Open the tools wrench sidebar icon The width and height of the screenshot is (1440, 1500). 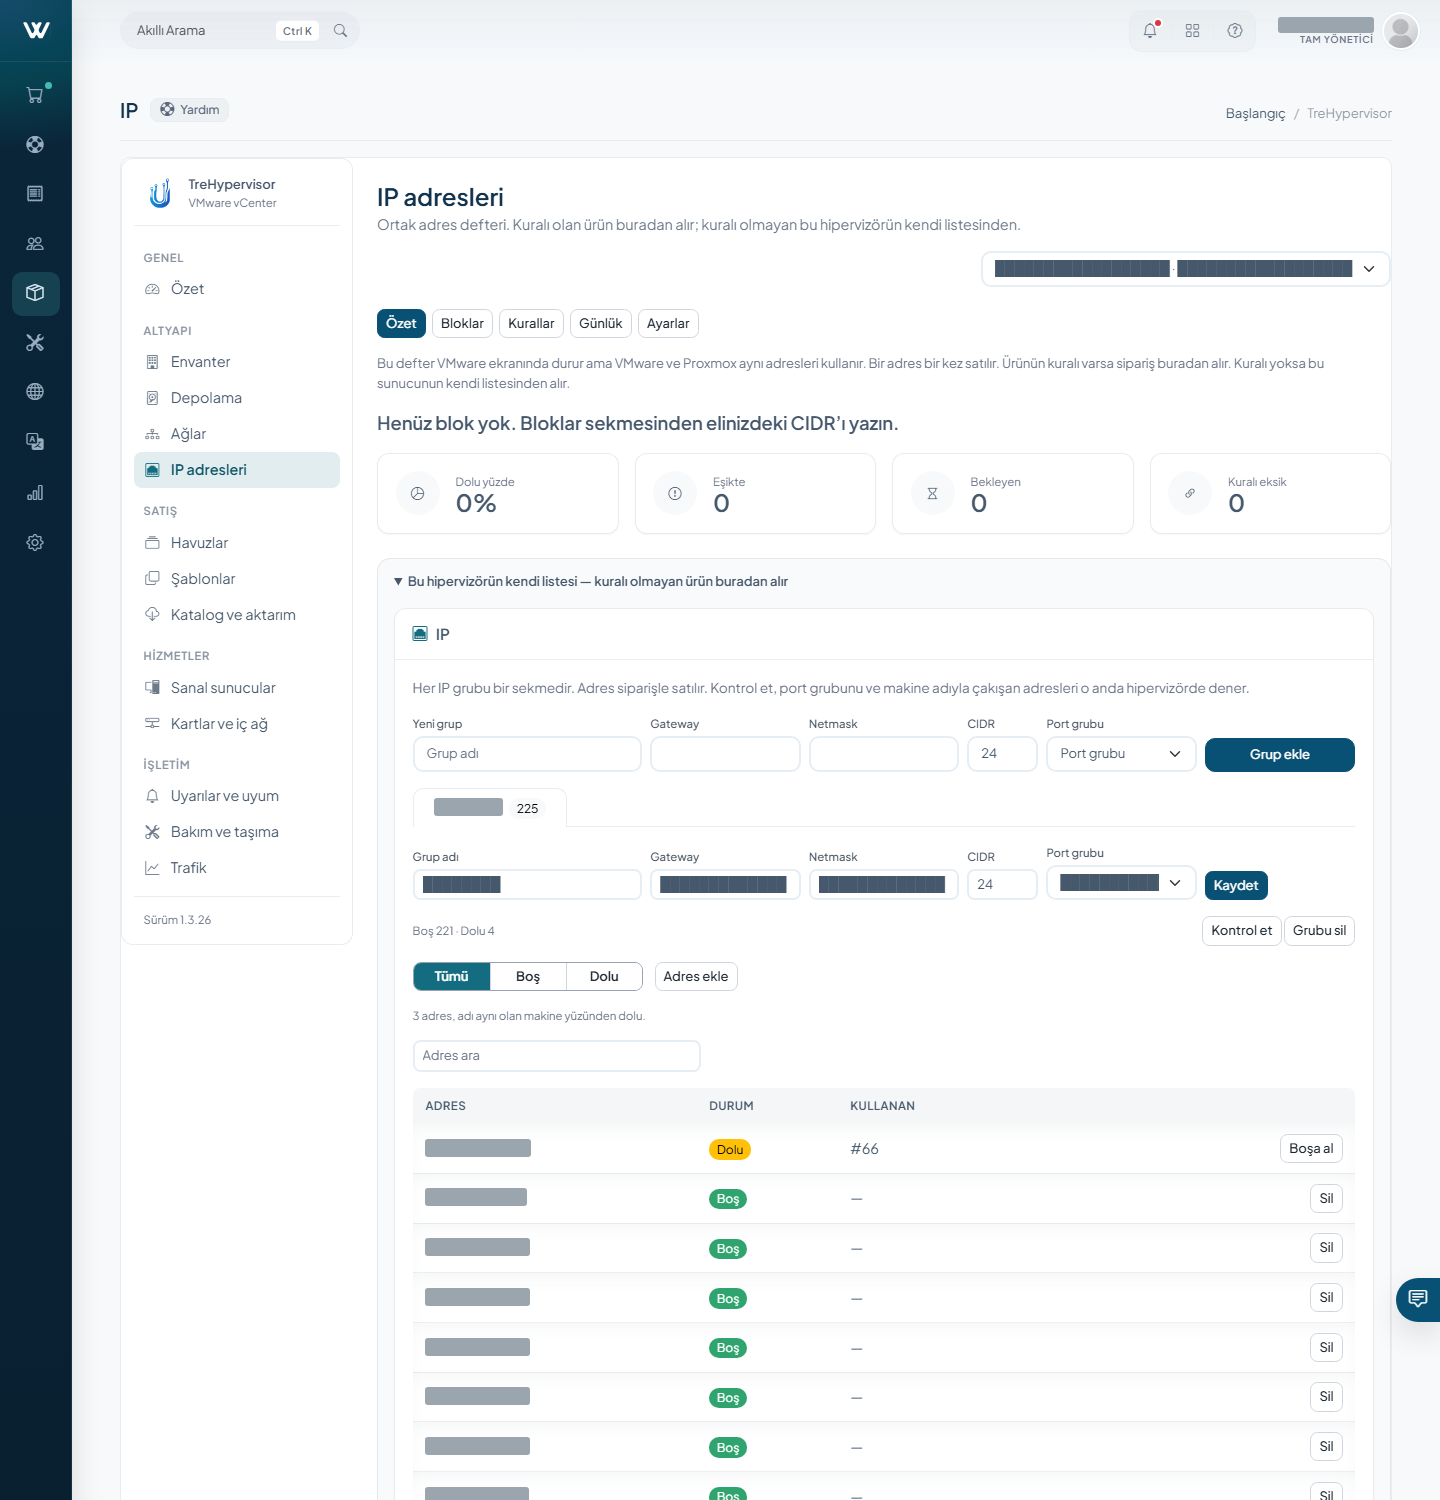(x=35, y=343)
